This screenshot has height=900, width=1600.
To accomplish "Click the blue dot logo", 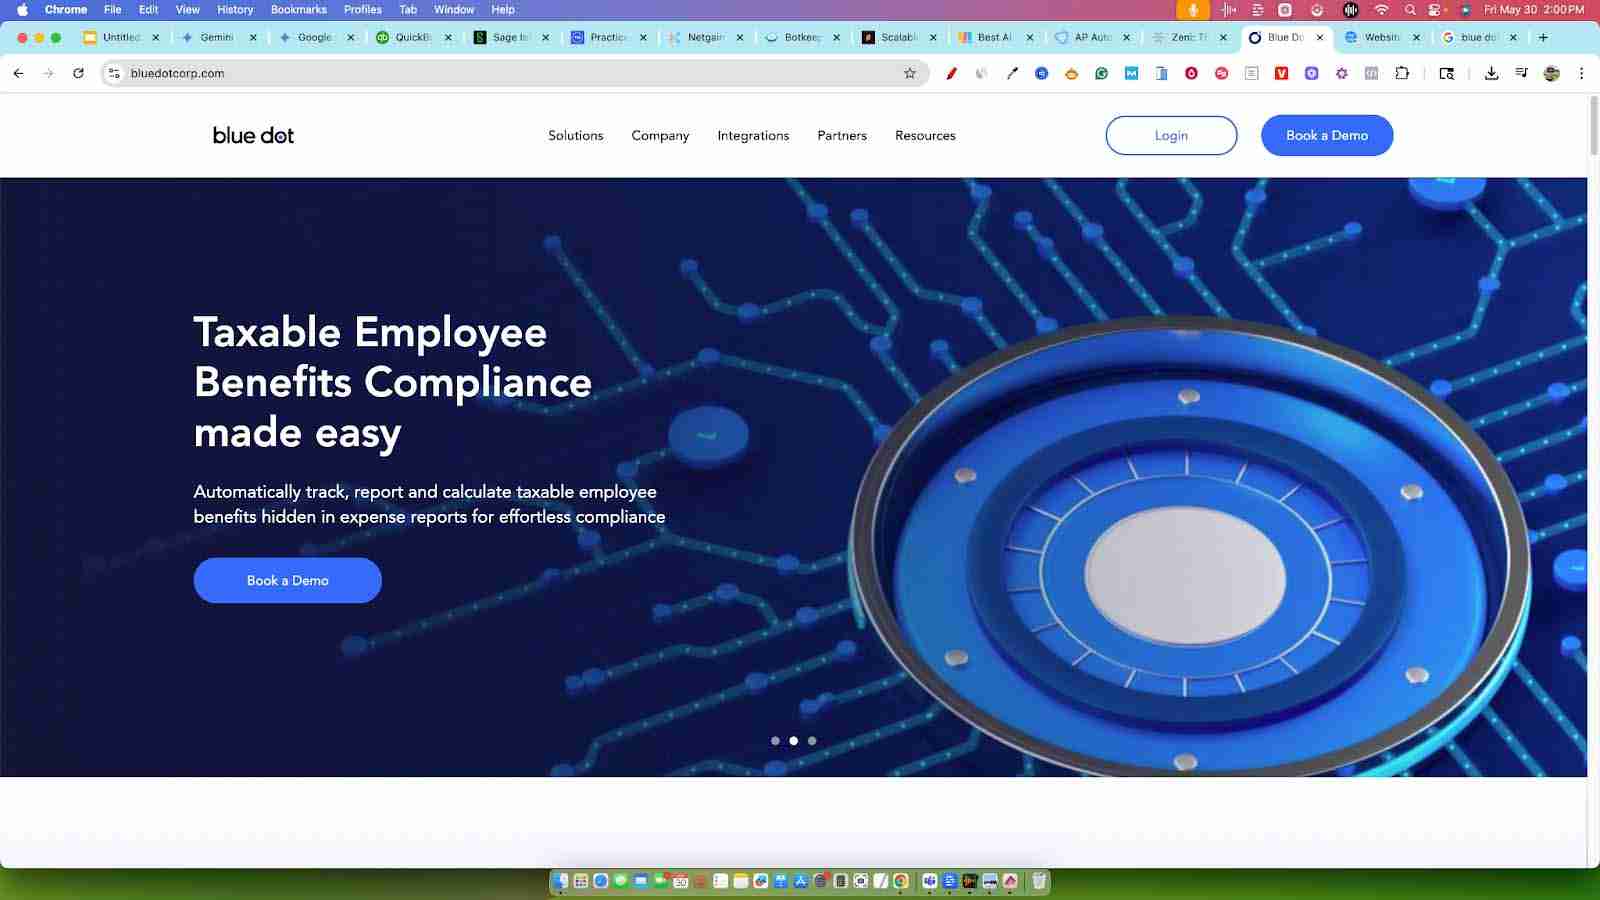I will click(253, 135).
